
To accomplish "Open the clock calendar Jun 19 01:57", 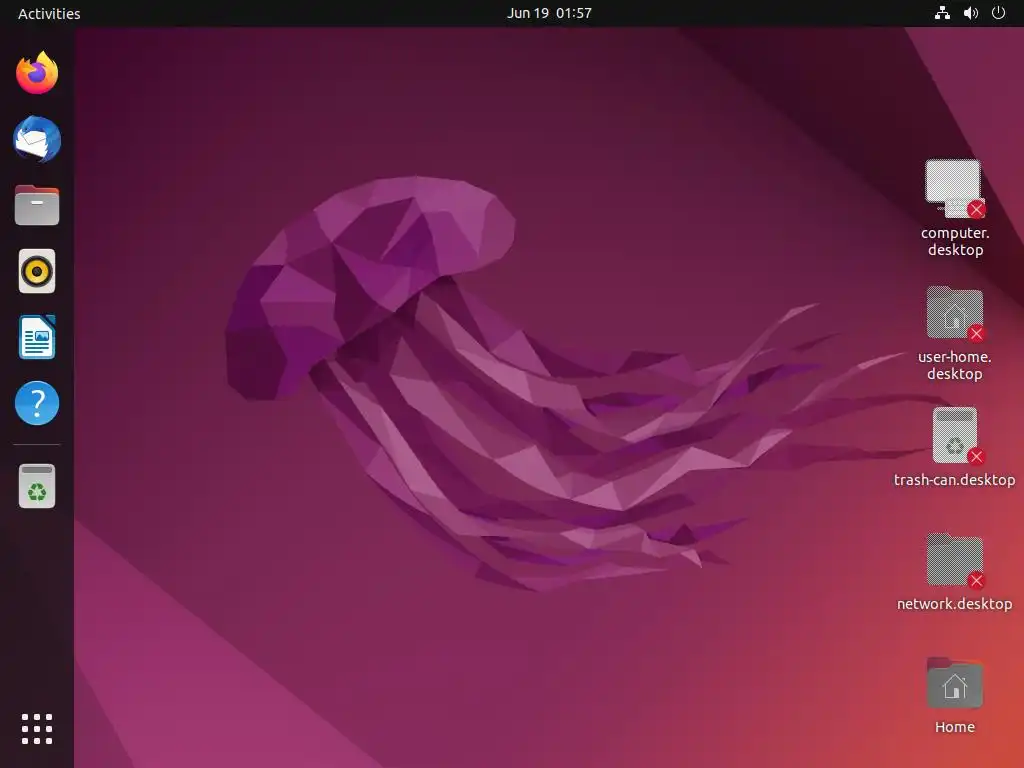I will coord(549,13).
